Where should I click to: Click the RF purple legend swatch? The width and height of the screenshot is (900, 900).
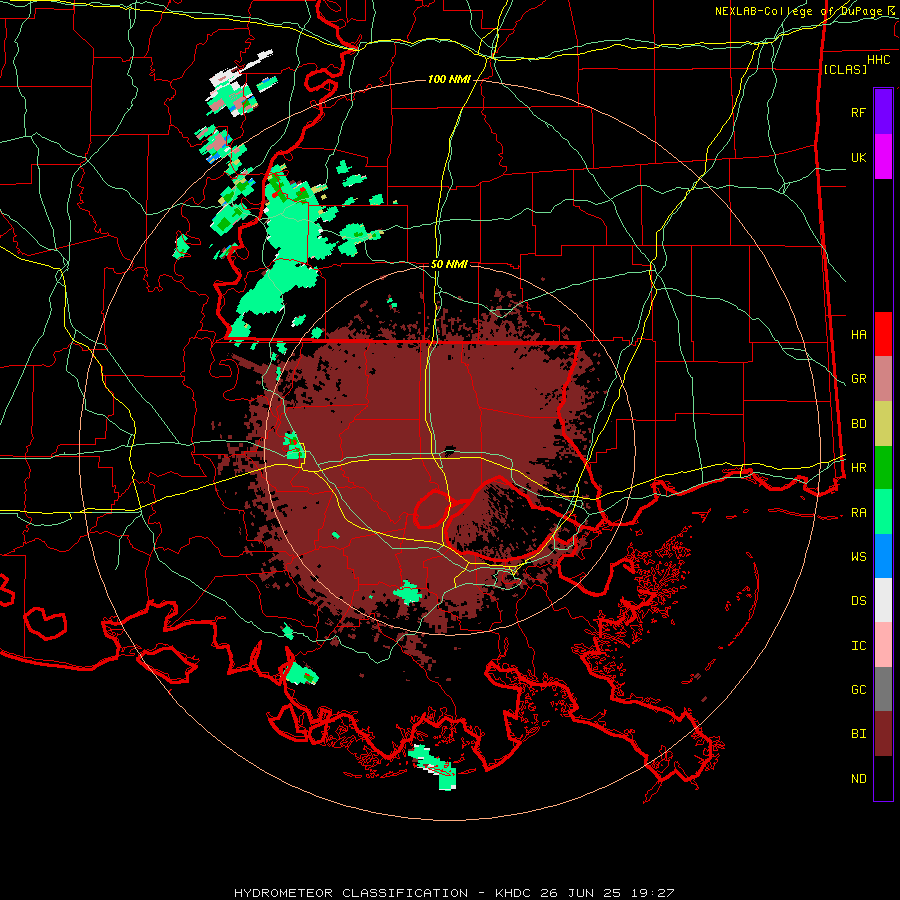883,112
